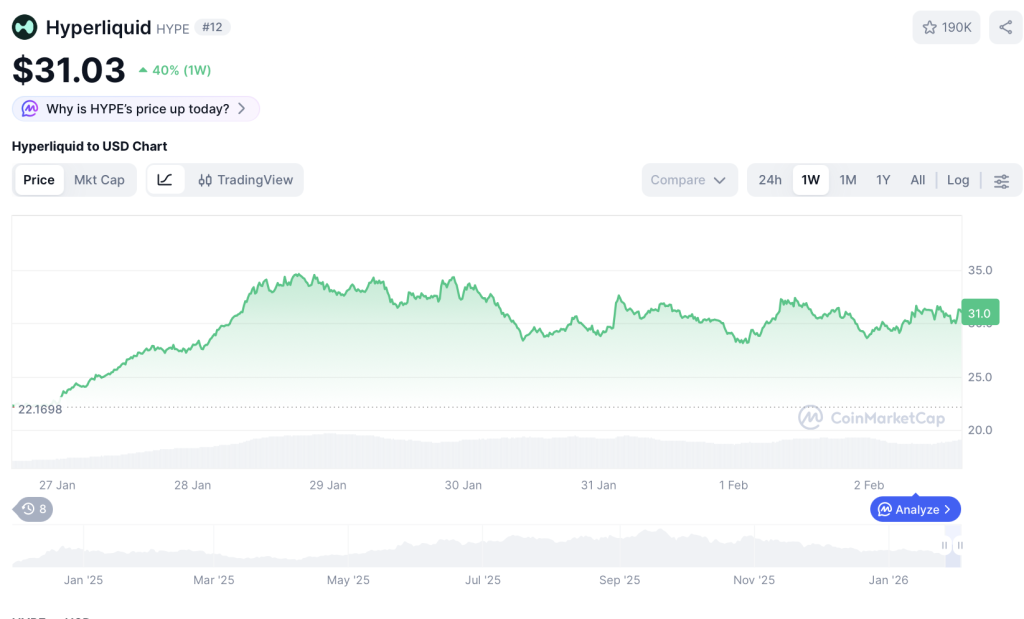Click the #12 rank badge
The image size is (1024, 619).
(x=212, y=28)
